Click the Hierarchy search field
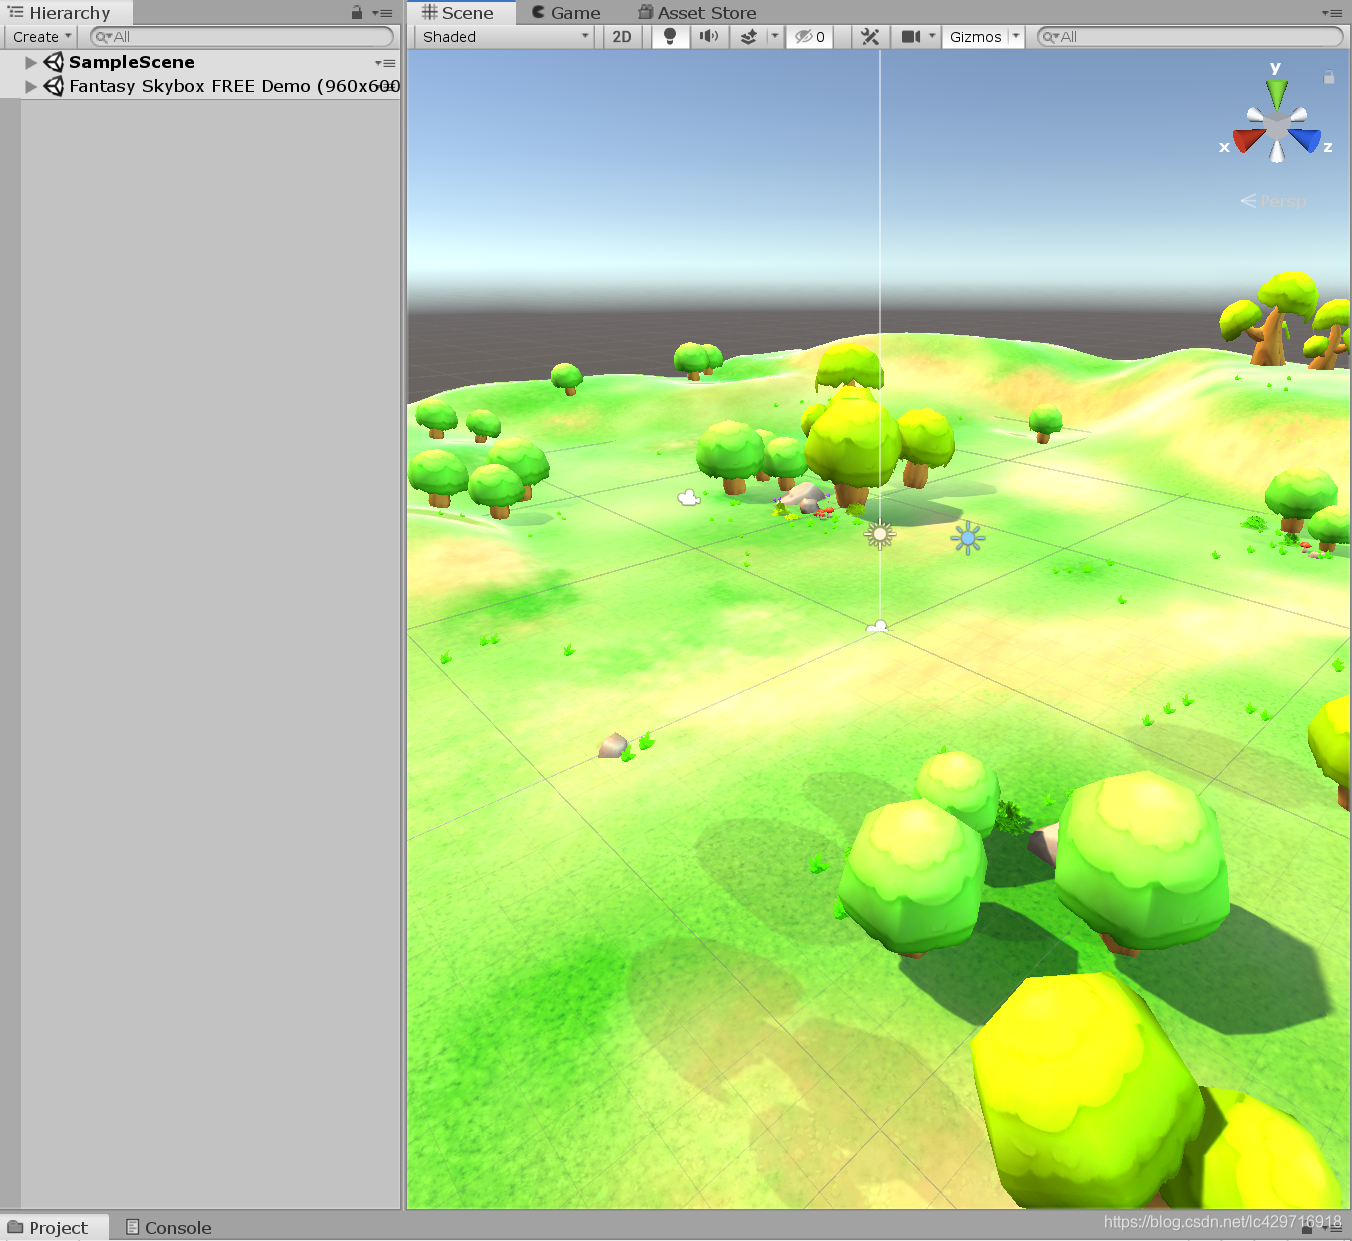1352x1241 pixels. click(242, 37)
